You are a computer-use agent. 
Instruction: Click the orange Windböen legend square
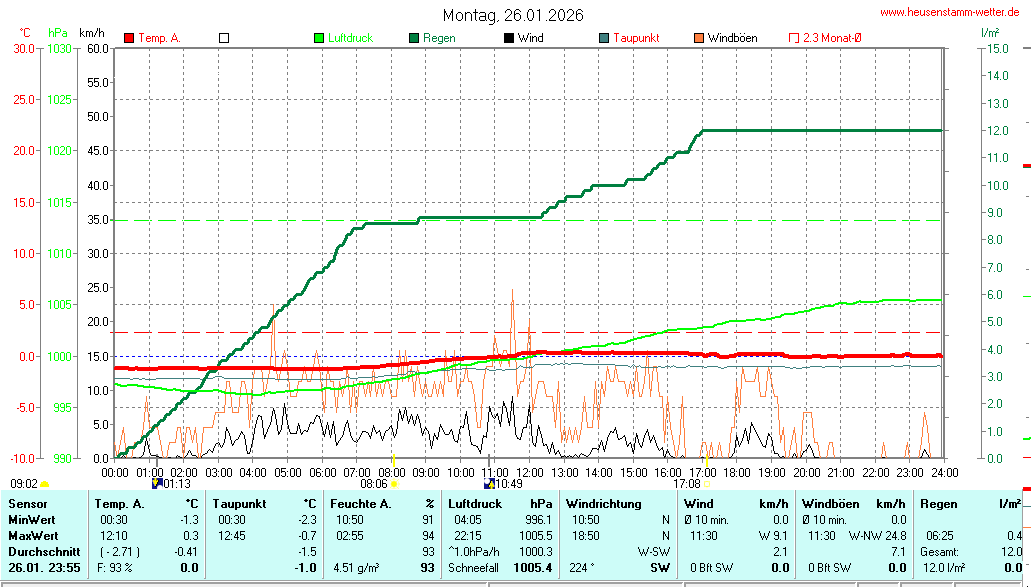[698, 38]
